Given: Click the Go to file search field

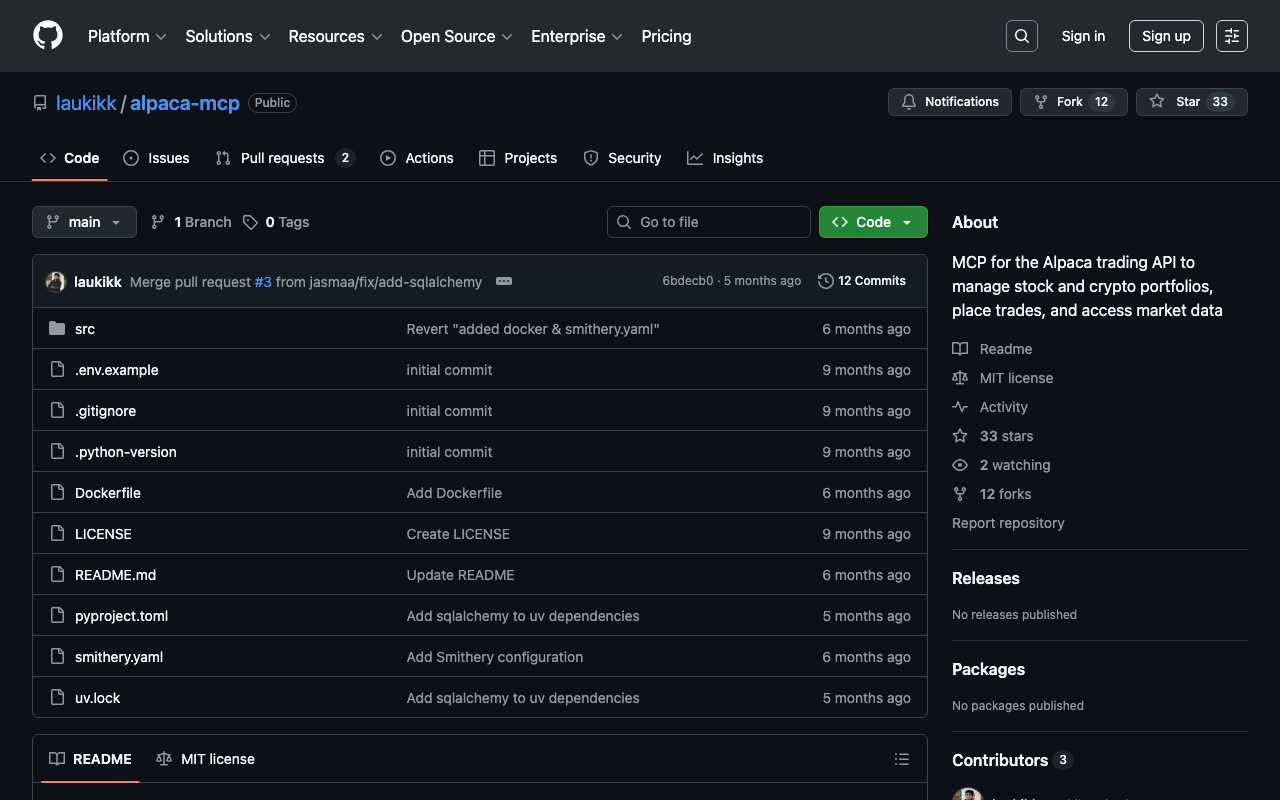Looking at the screenshot, I should [708, 222].
